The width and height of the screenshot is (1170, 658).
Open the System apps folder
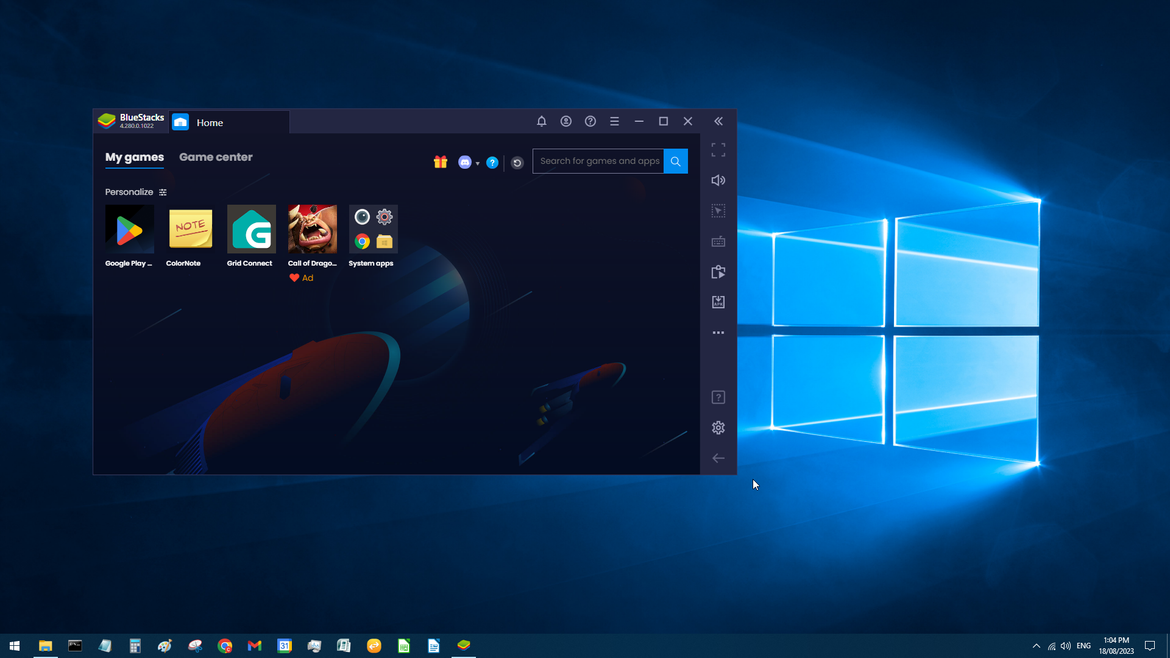pos(371,230)
